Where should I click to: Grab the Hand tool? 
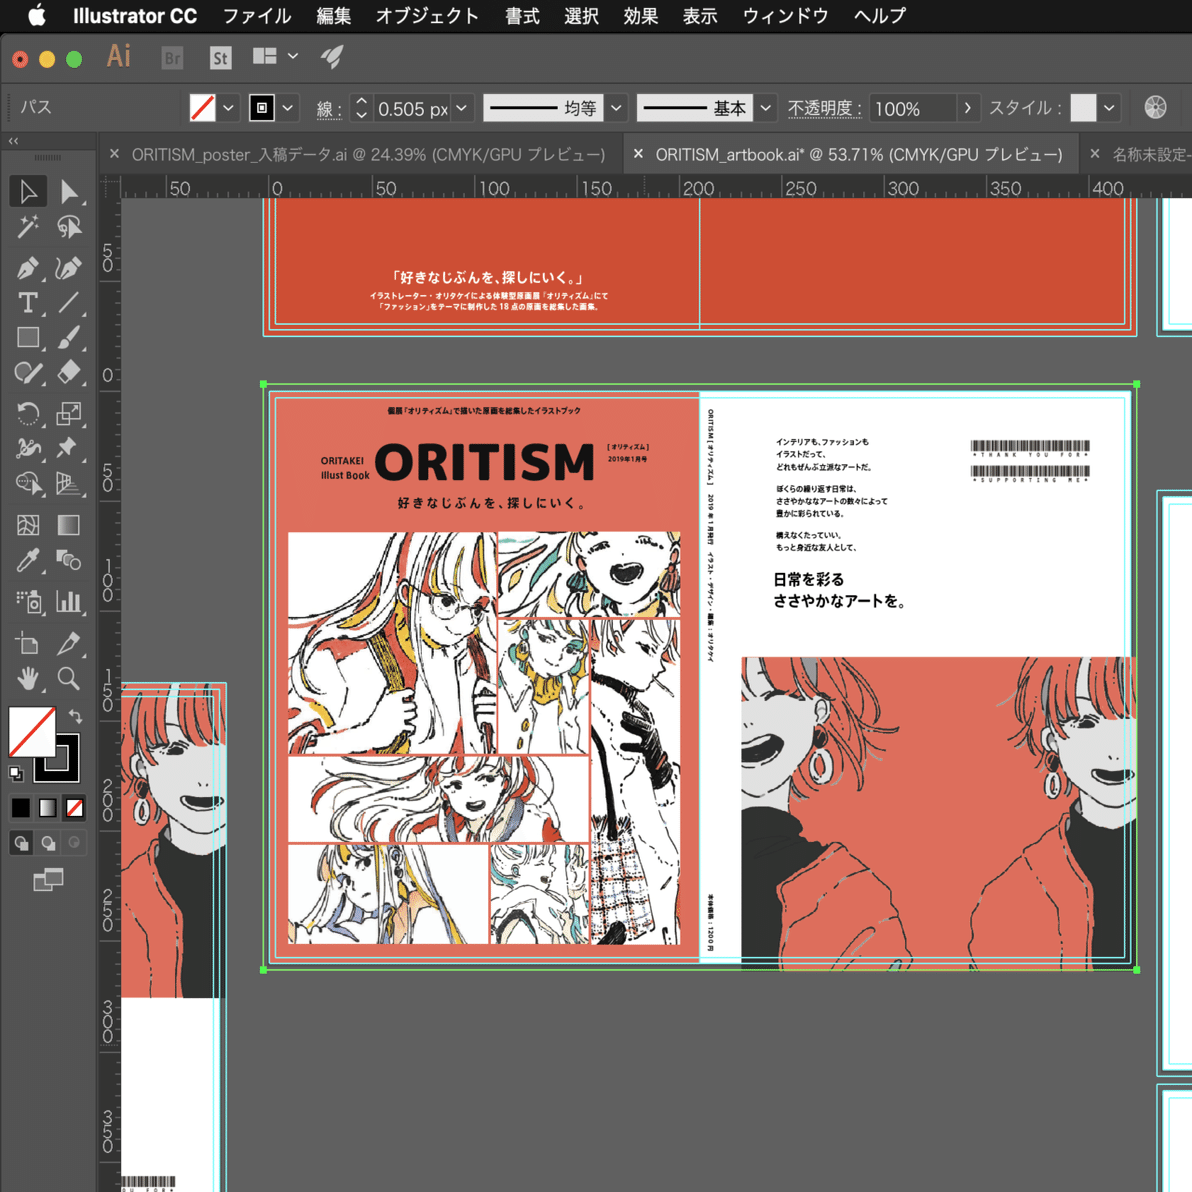point(27,679)
